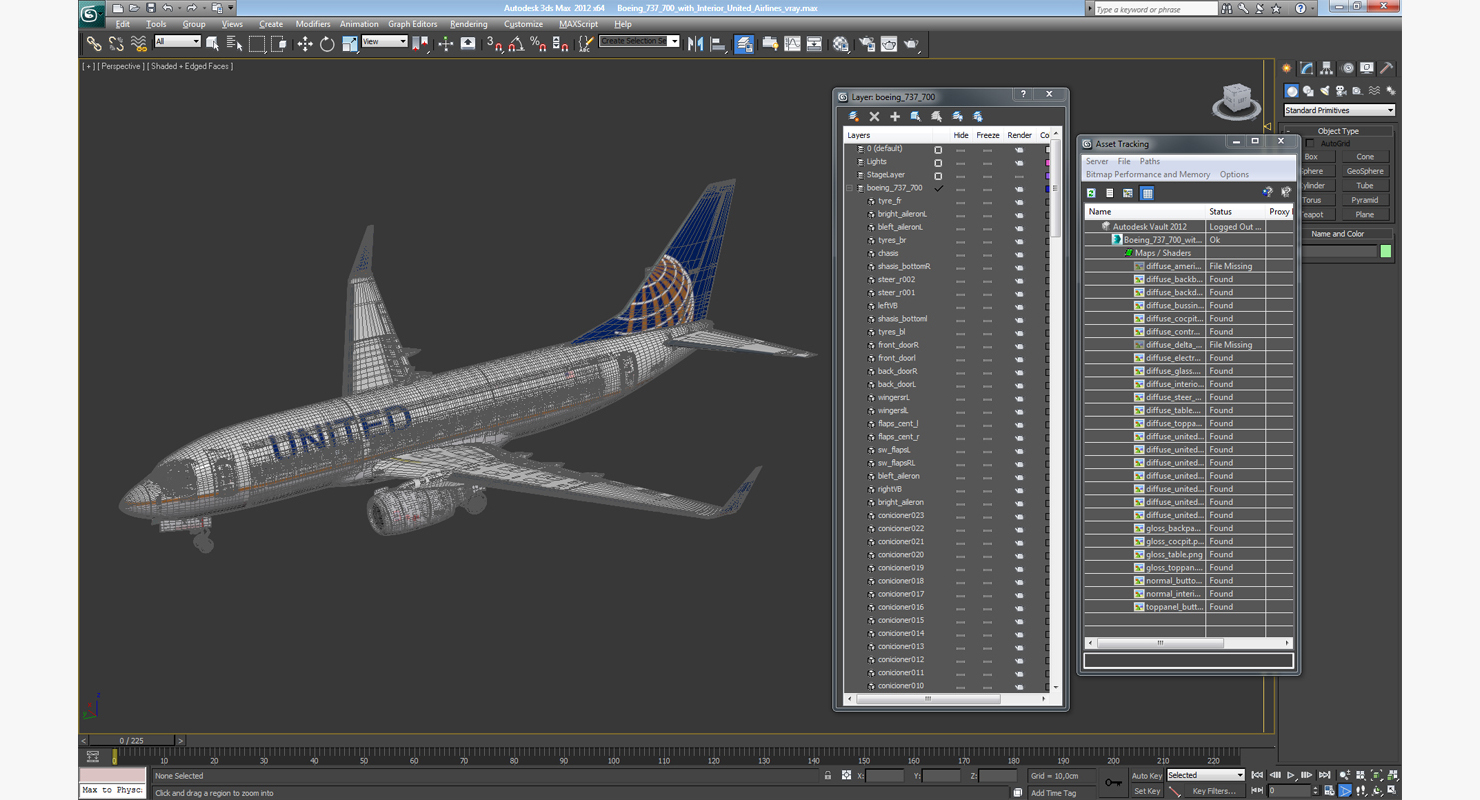
Task: Open the Modifiers menu
Action: coord(313,24)
